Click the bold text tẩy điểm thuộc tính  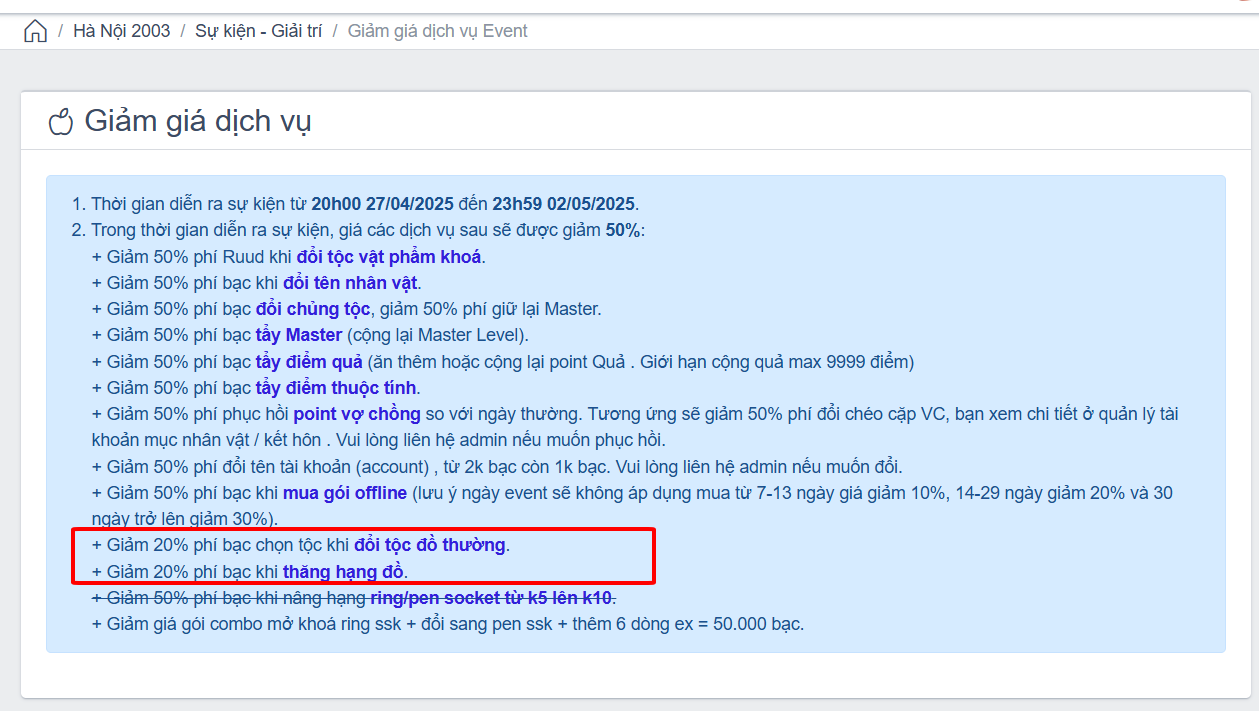[337, 388]
